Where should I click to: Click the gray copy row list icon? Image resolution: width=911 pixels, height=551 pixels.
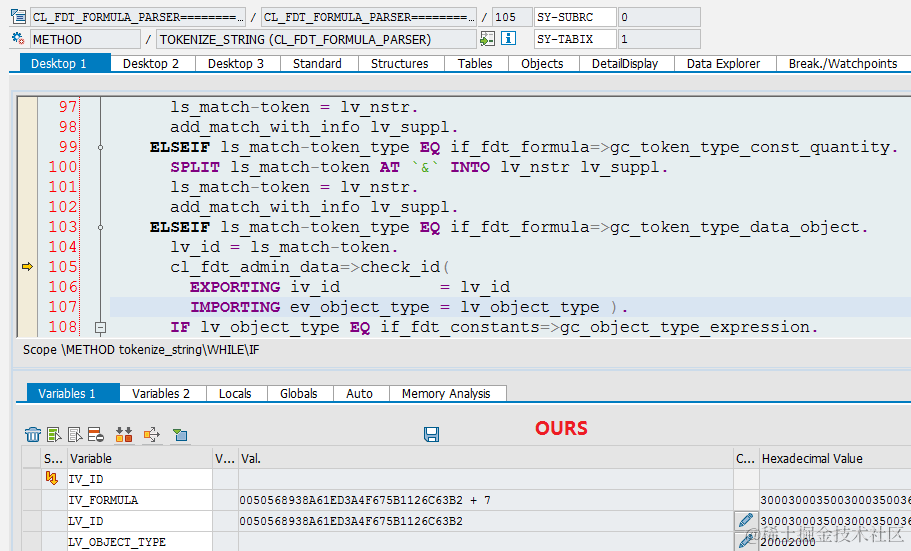click(x=75, y=434)
